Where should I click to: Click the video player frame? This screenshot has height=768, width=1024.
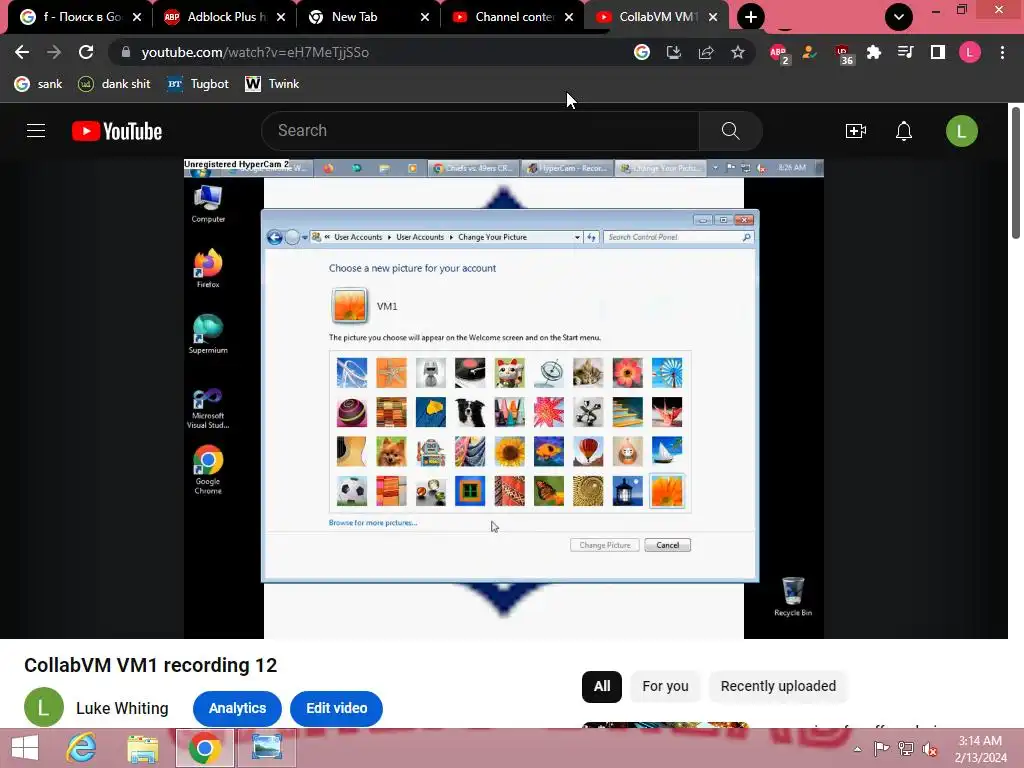click(x=504, y=398)
